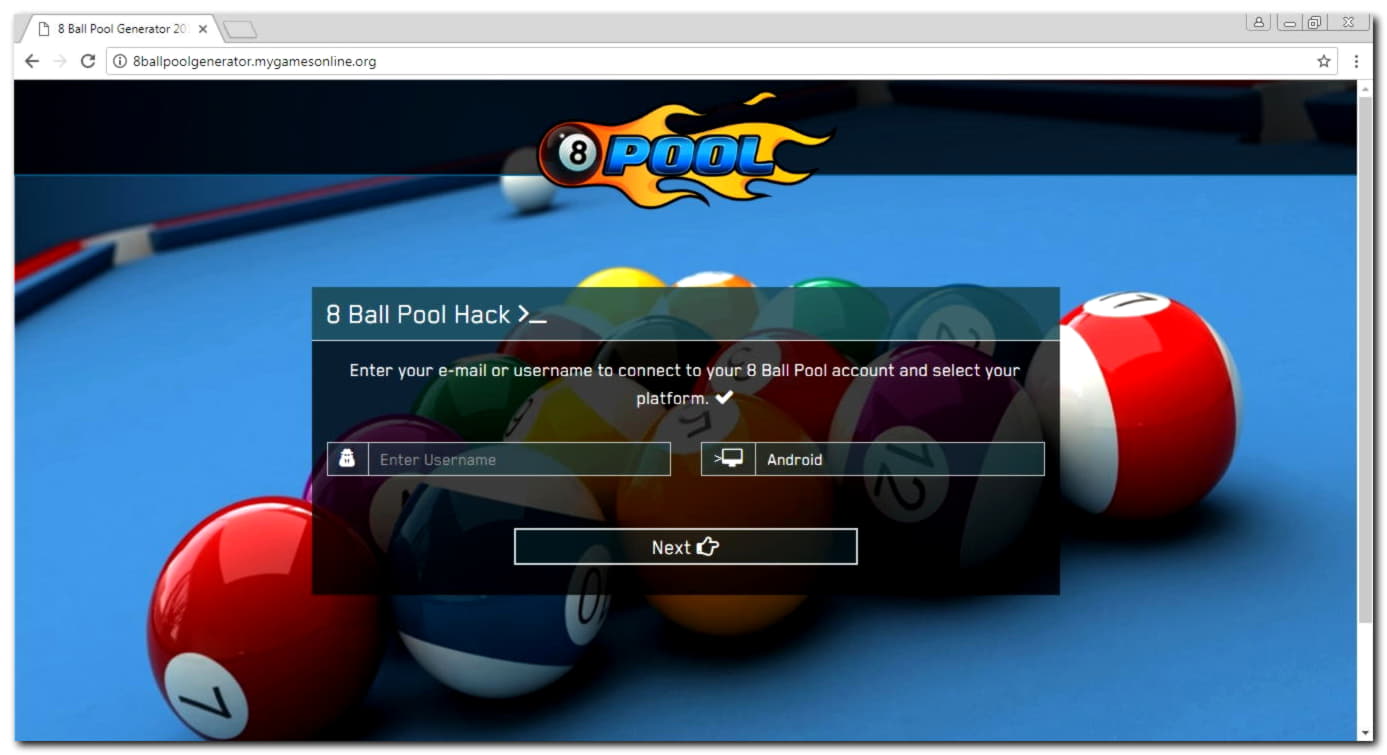Image resolution: width=1387 pixels, height=755 pixels.
Task: Select the 8 Ball Pool Generator tab
Action: tap(118, 29)
